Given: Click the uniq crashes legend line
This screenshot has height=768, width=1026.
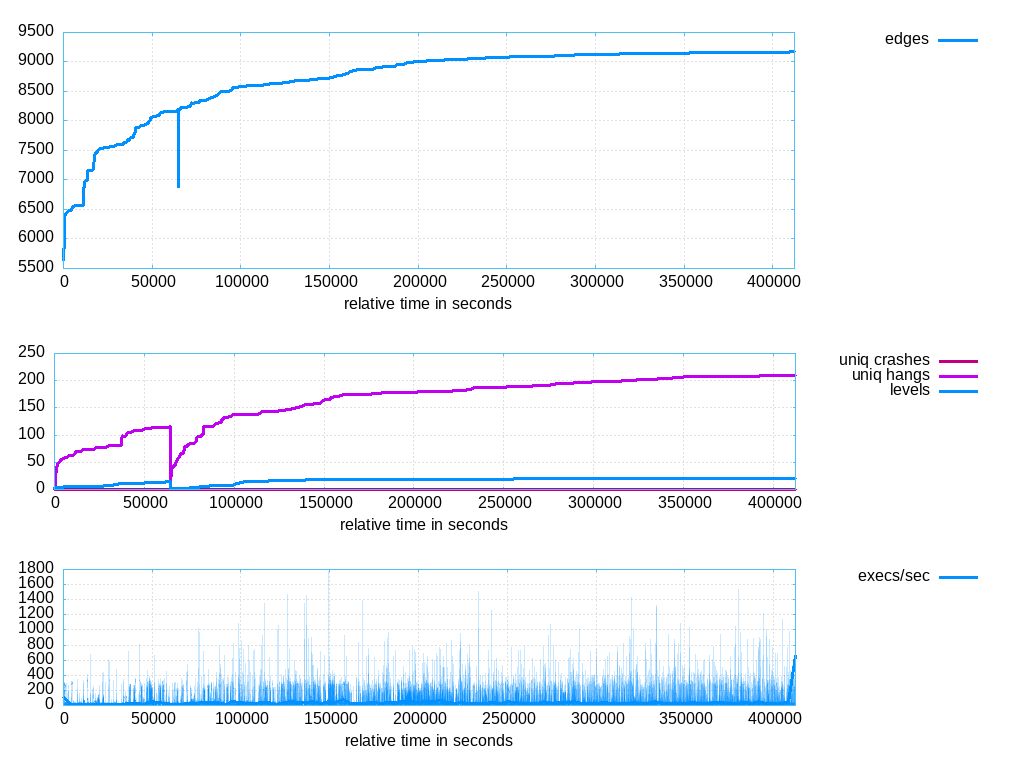Looking at the screenshot, I should point(958,361).
